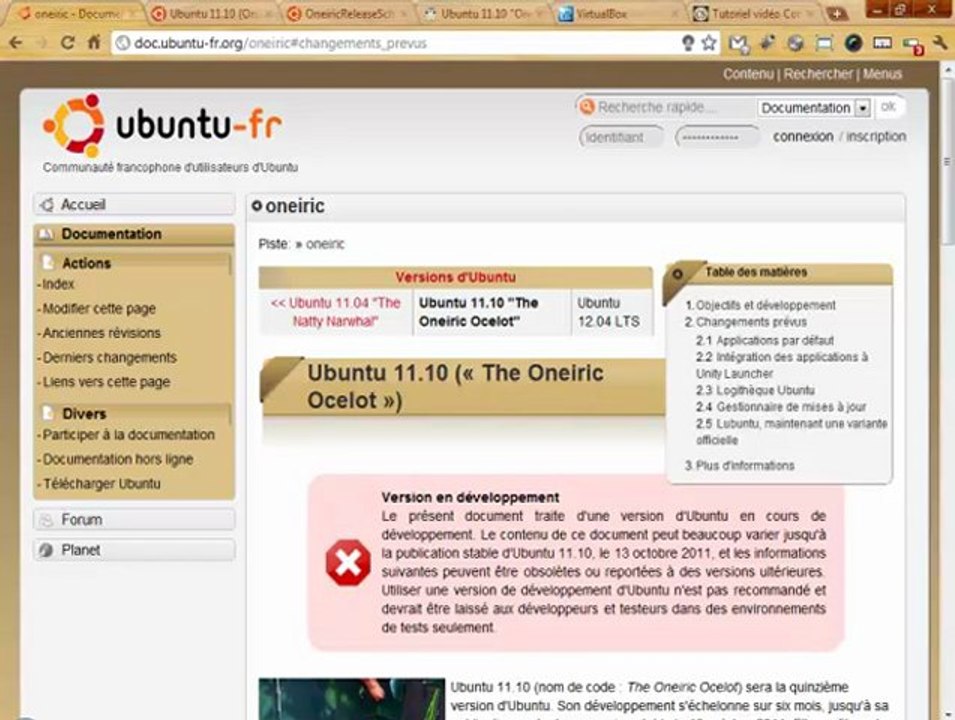Jump to Changements prévus section

coord(751,322)
